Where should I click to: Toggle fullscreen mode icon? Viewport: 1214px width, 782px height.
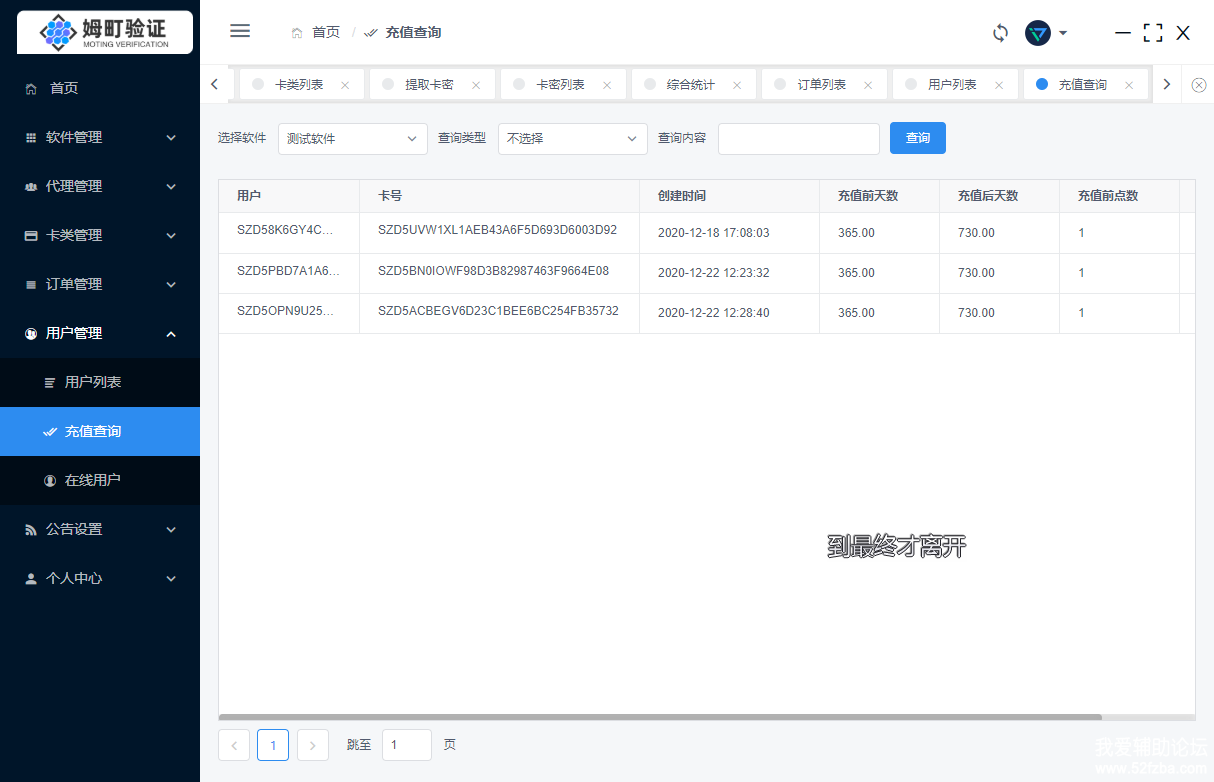click(1153, 33)
